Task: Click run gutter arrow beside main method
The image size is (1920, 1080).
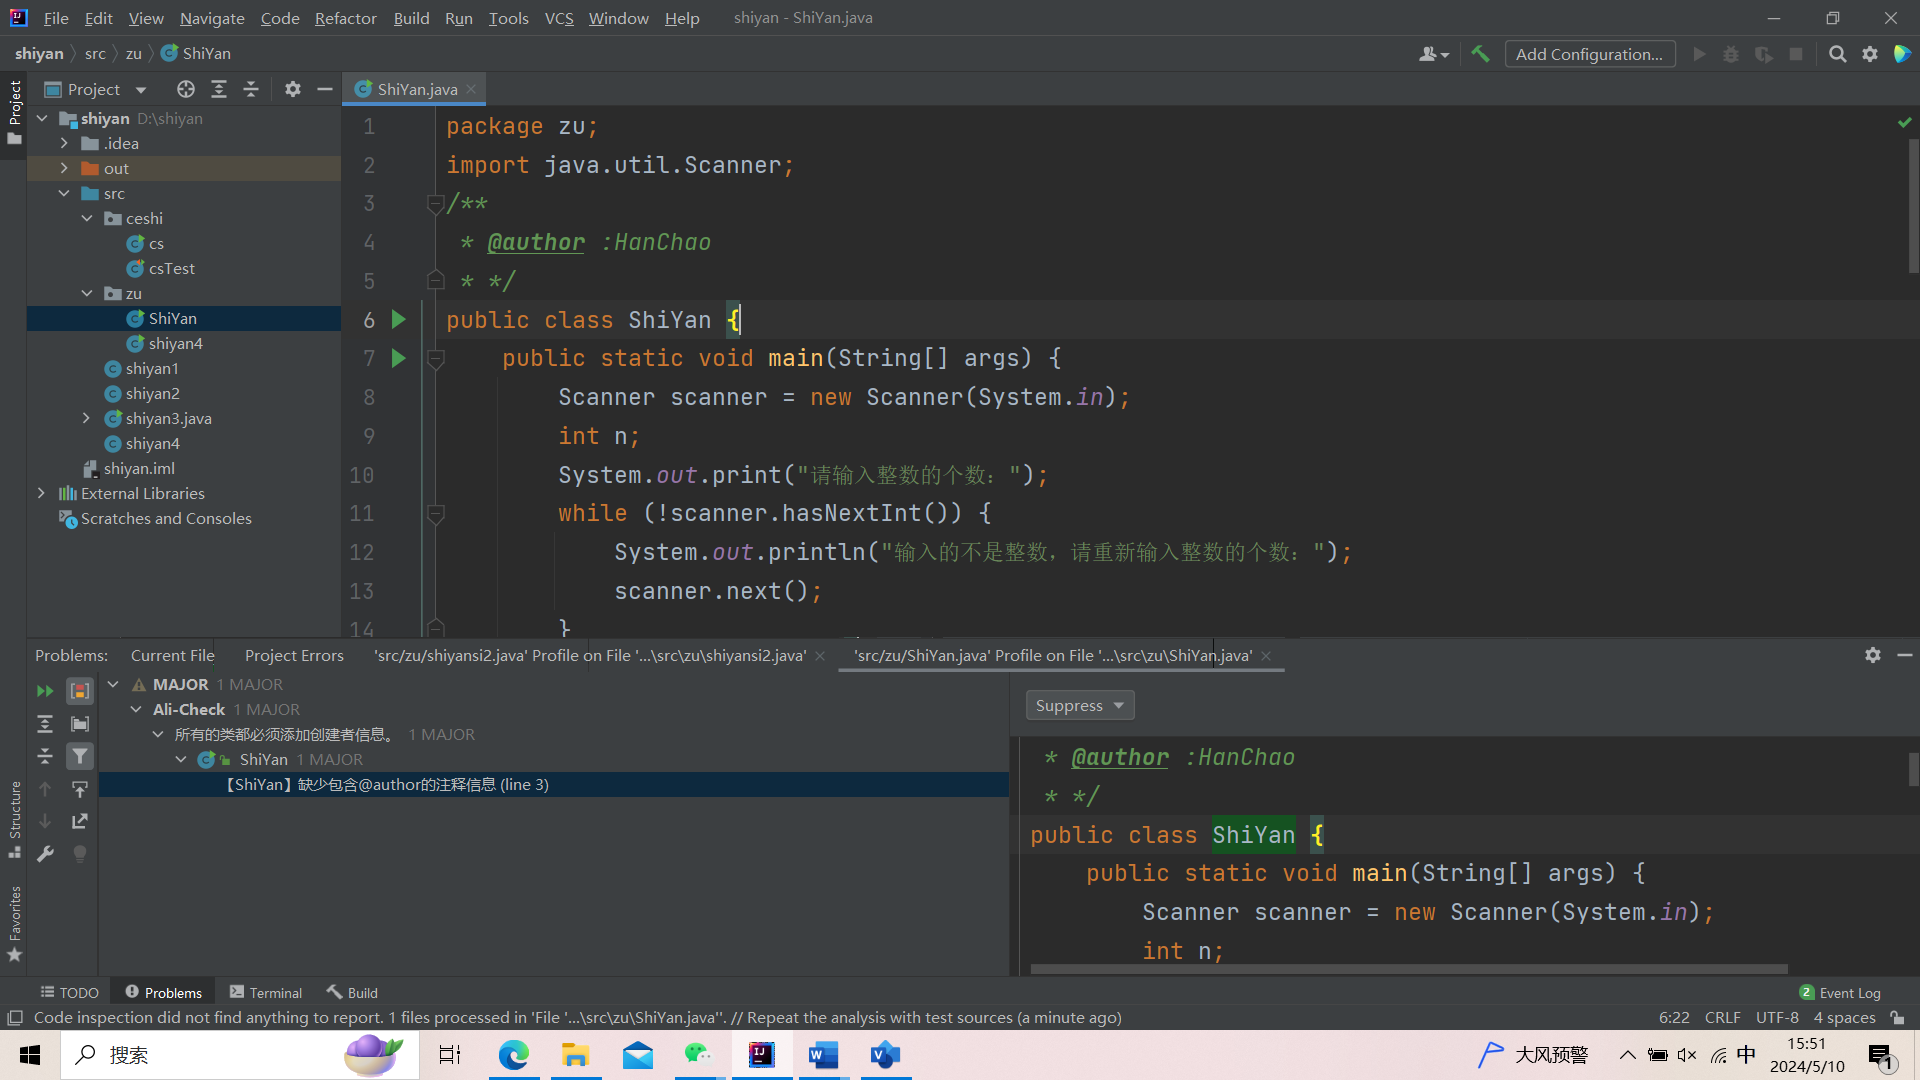Action: [x=398, y=358]
